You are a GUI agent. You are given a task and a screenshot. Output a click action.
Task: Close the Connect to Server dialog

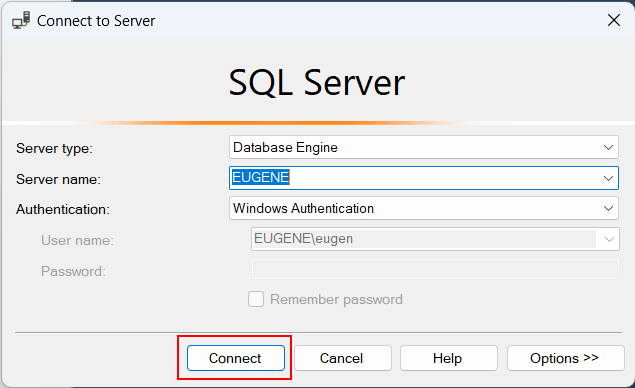(614, 20)
